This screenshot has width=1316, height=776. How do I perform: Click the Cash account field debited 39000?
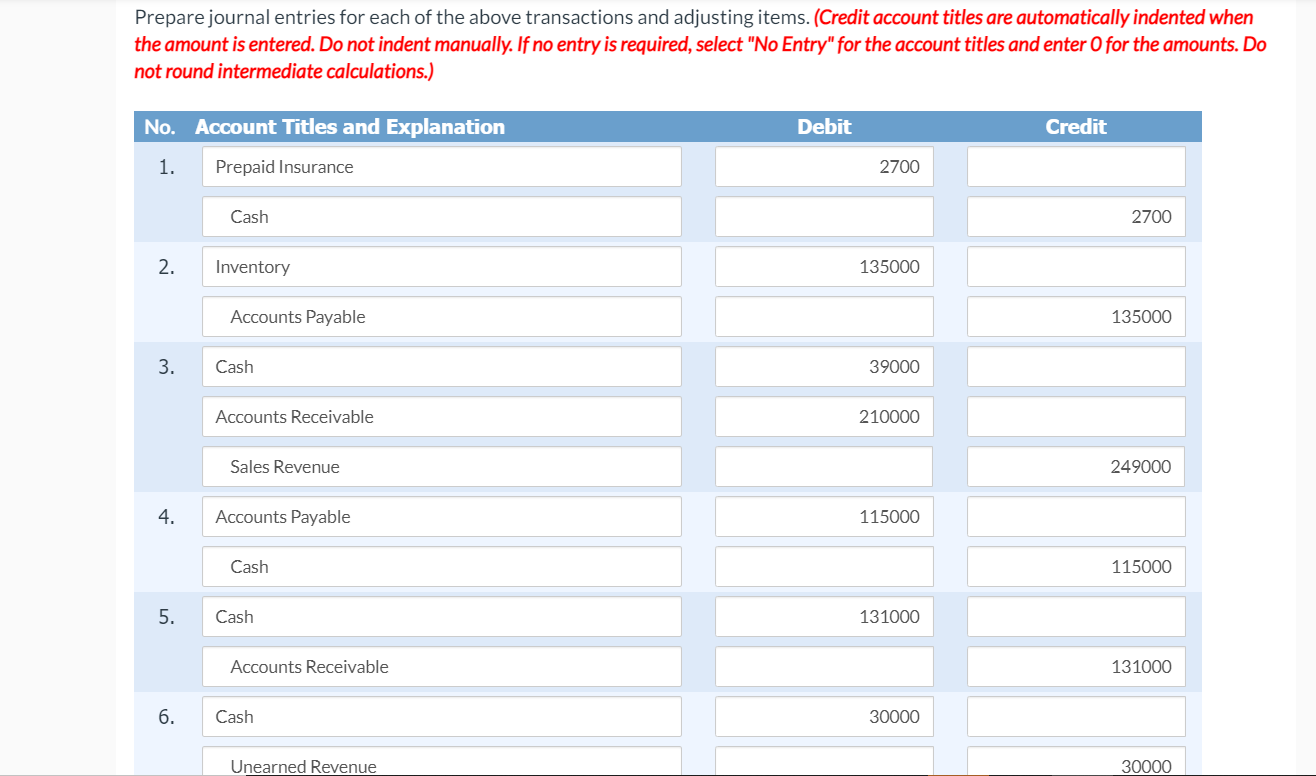click(x=442, y=367)
